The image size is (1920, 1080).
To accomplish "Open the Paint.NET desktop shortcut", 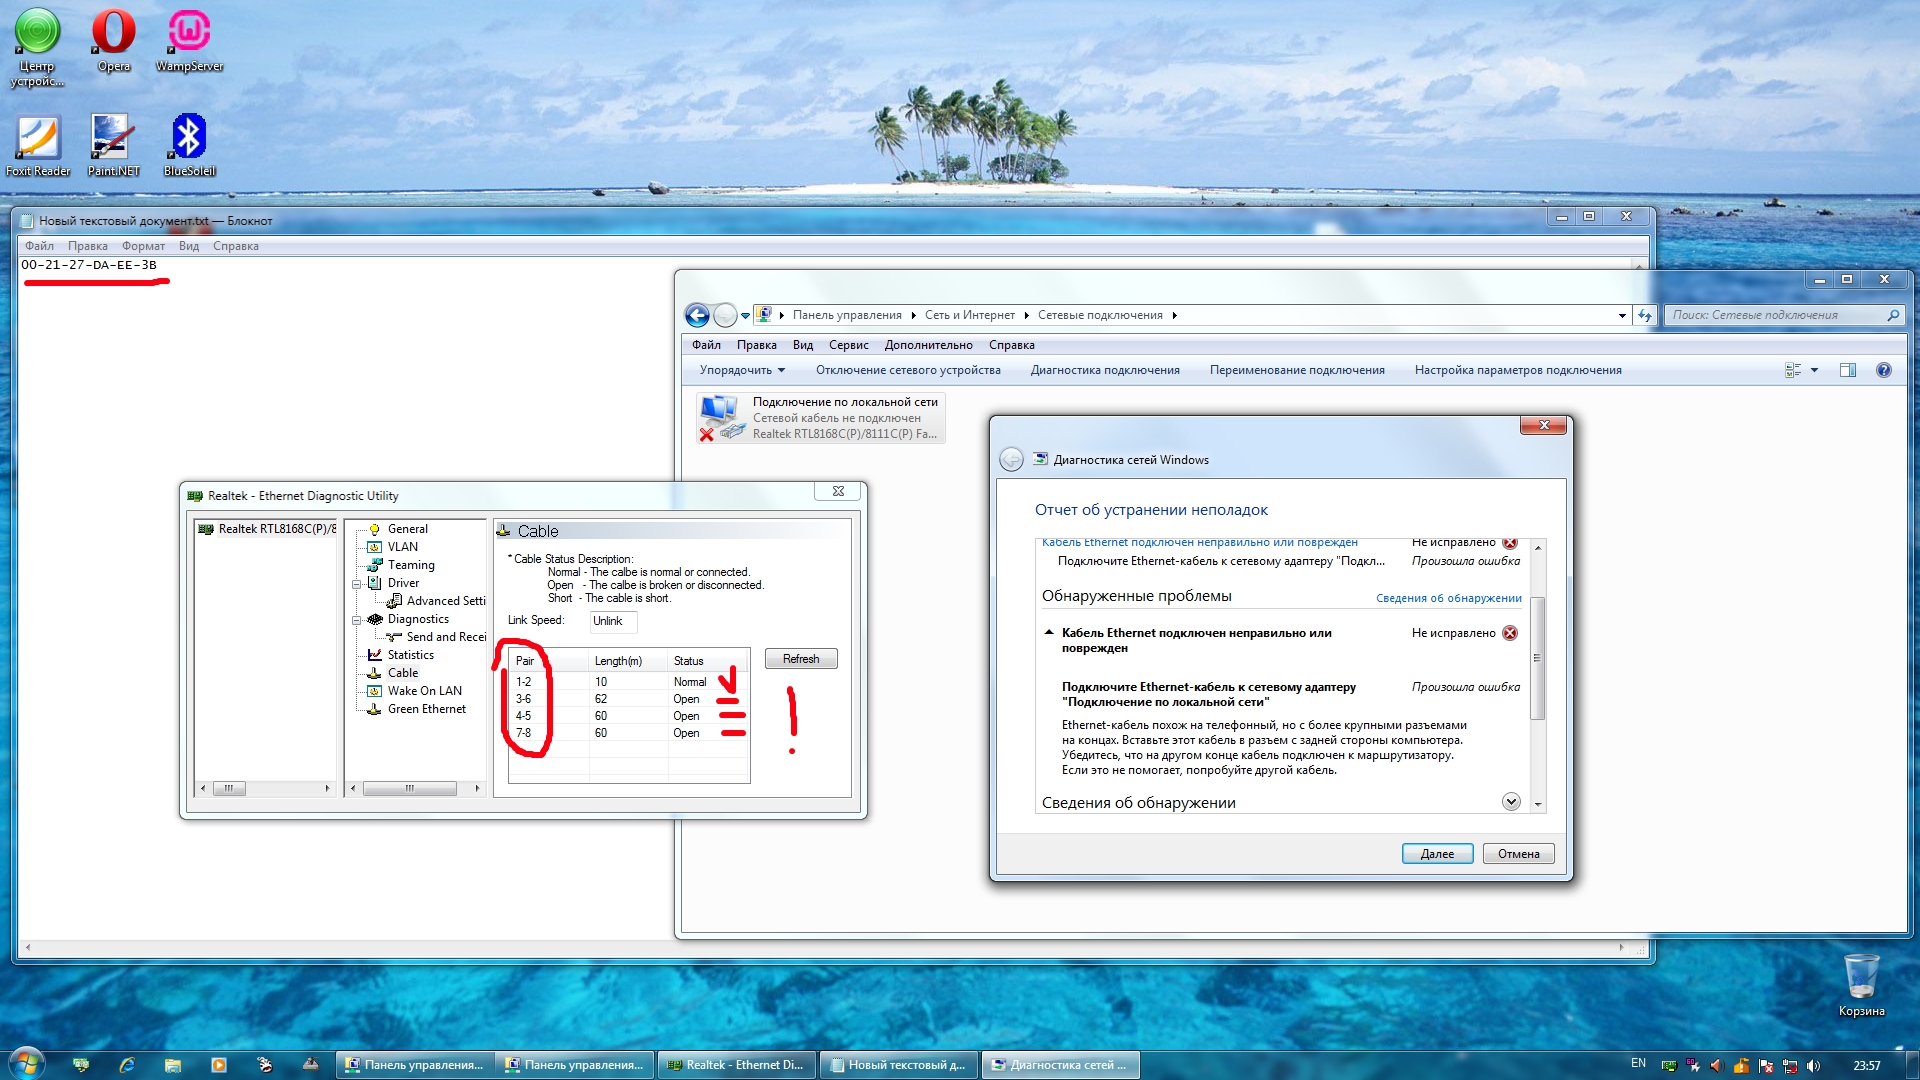I will (x=113, y=145).
